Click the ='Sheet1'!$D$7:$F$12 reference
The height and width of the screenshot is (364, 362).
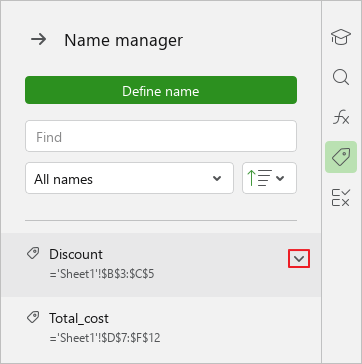[105, 338]
